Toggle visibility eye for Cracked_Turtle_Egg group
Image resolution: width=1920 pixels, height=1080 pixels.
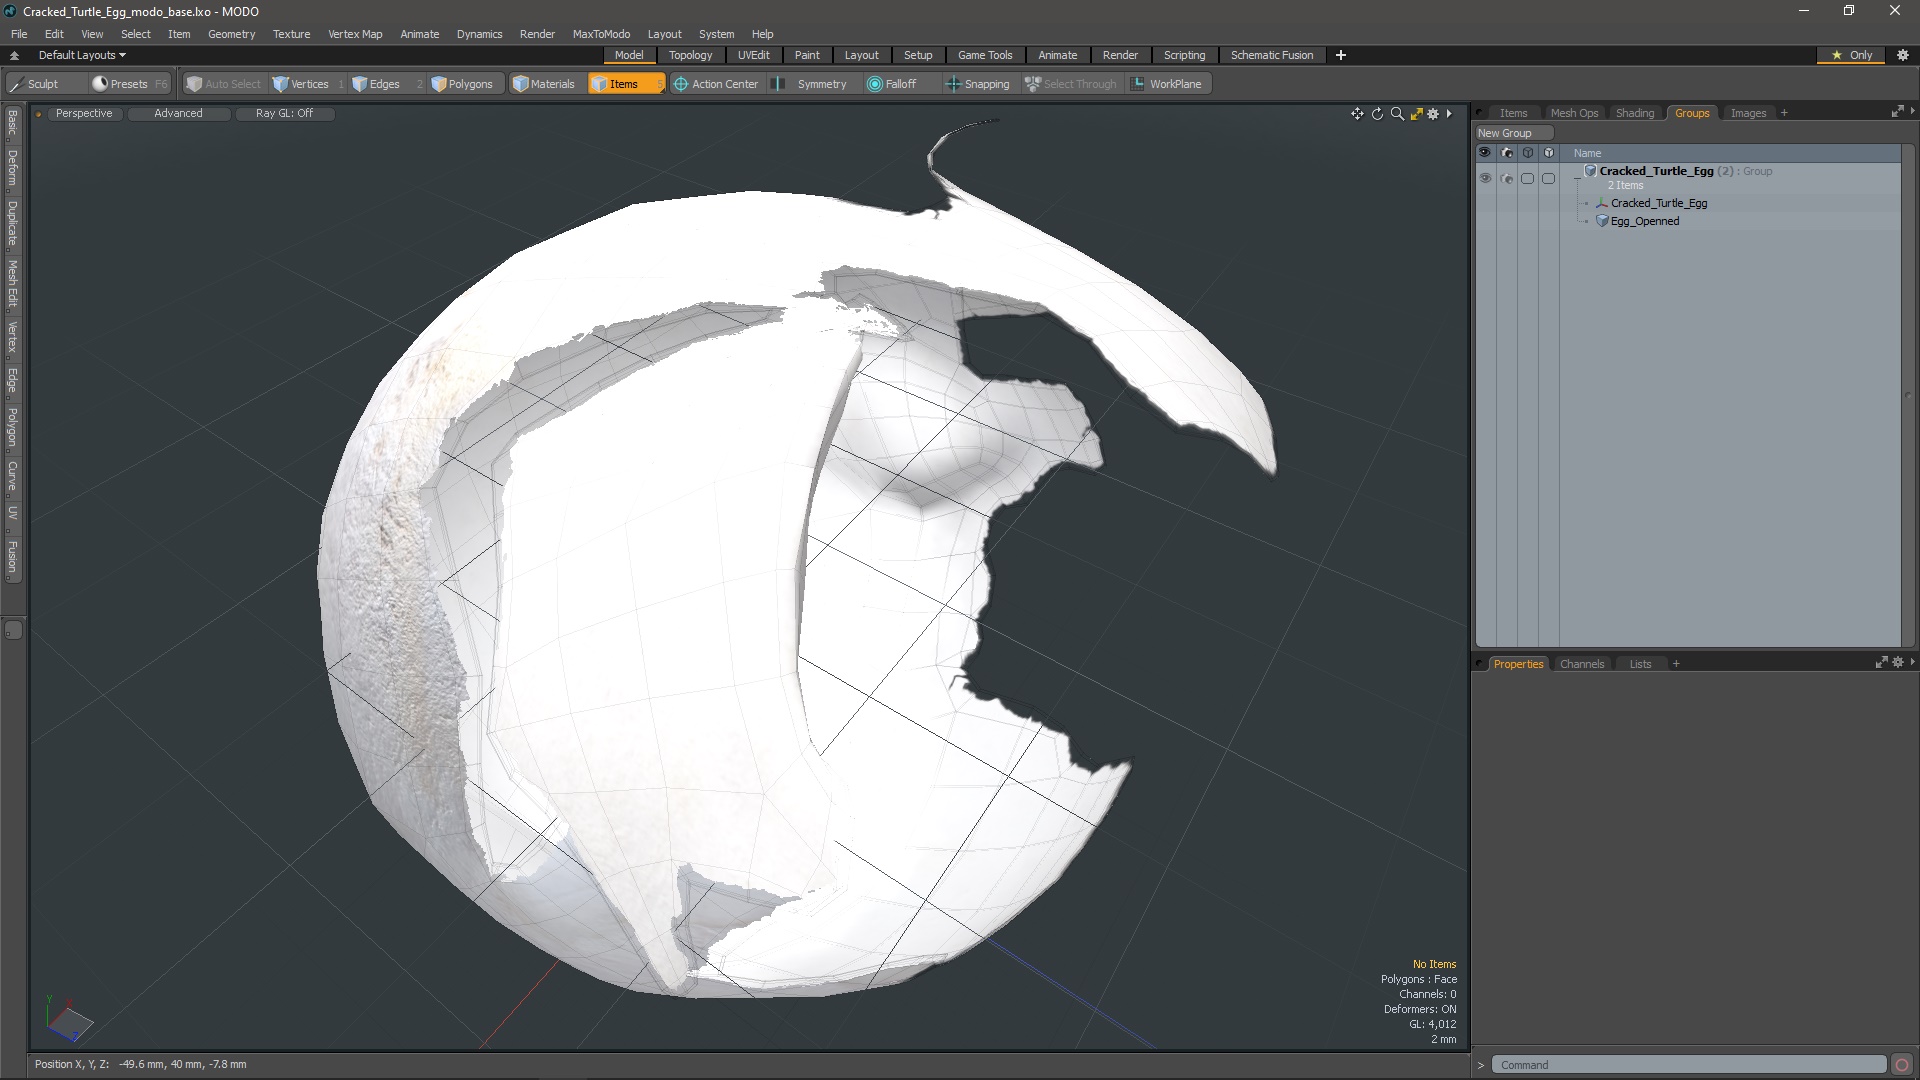pyautogui.click(x=1485, y=178)
